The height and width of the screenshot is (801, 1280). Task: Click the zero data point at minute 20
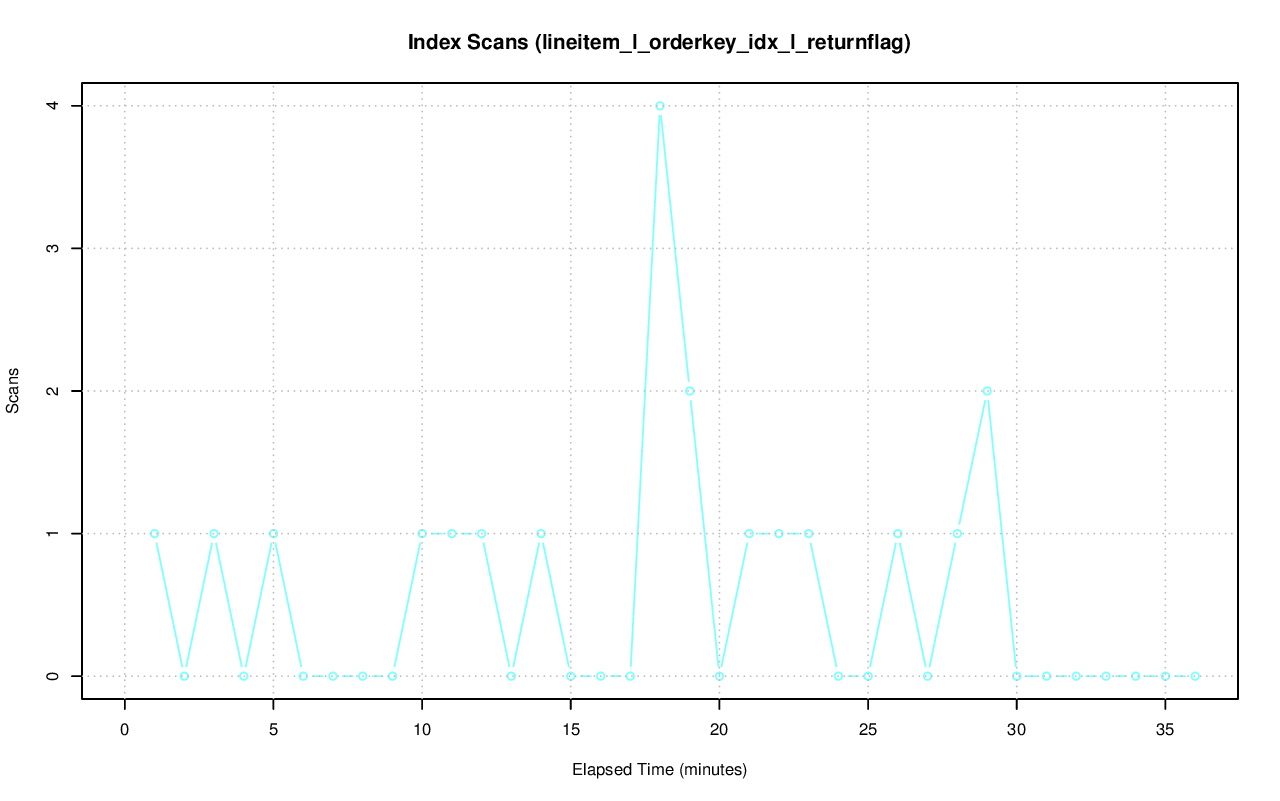click(x=719, y=676)
